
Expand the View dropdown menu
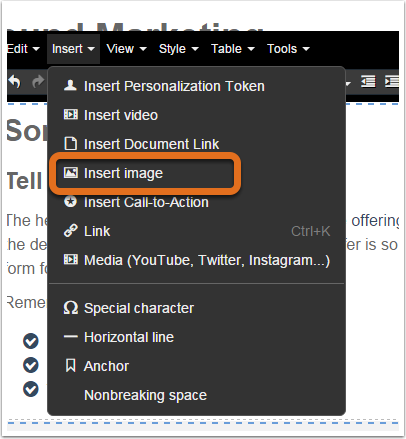[126, 49]
